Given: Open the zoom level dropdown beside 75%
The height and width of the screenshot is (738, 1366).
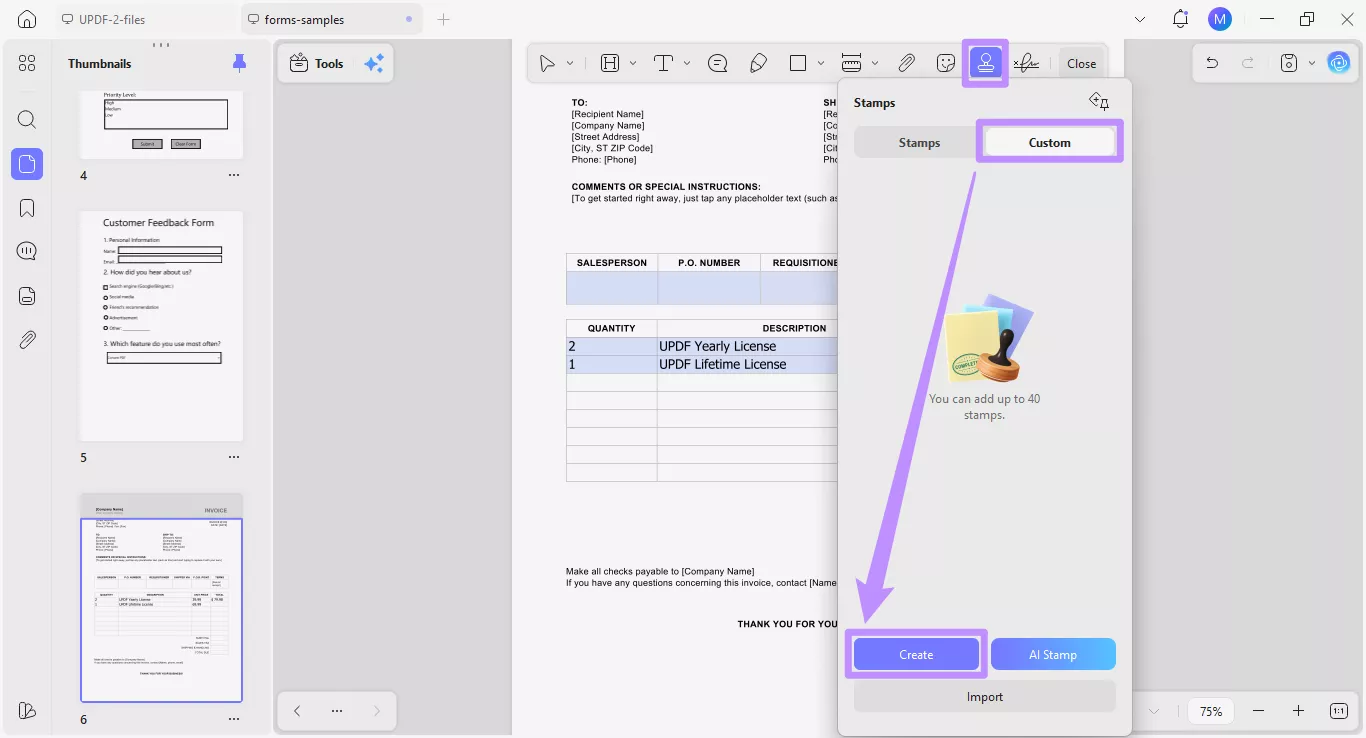Looking at the screenshot, I should tap(1154, 711).
